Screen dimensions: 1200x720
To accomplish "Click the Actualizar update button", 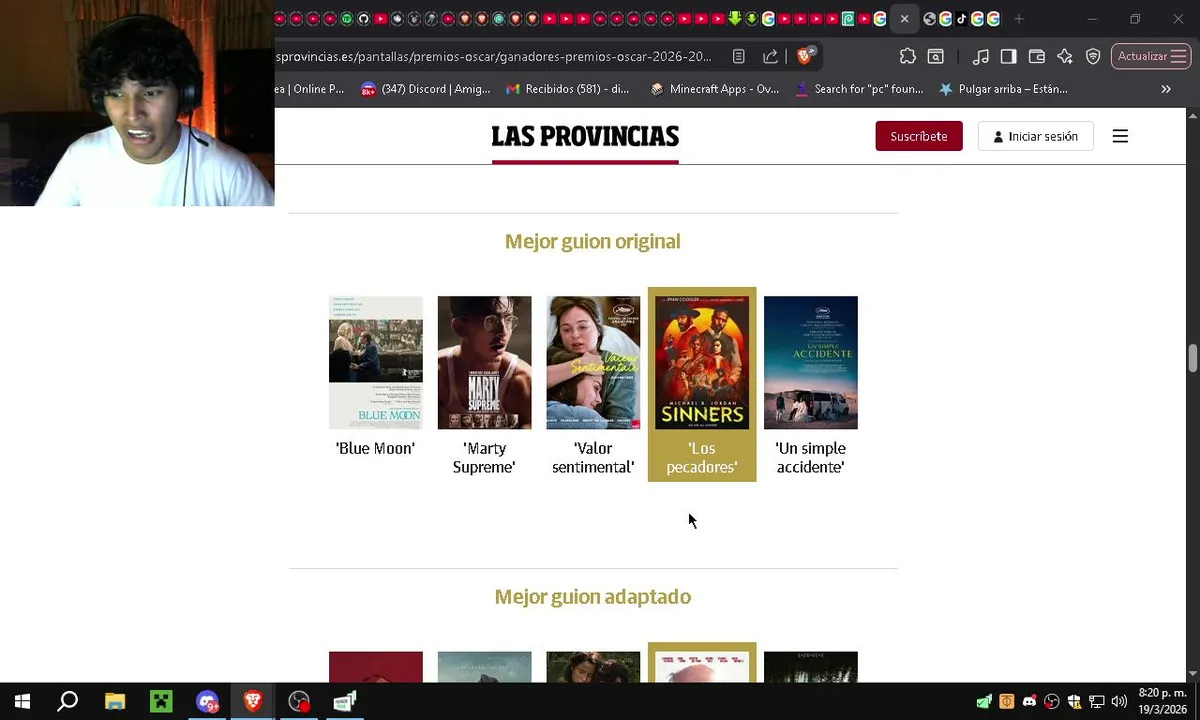I will (1151, 56).
